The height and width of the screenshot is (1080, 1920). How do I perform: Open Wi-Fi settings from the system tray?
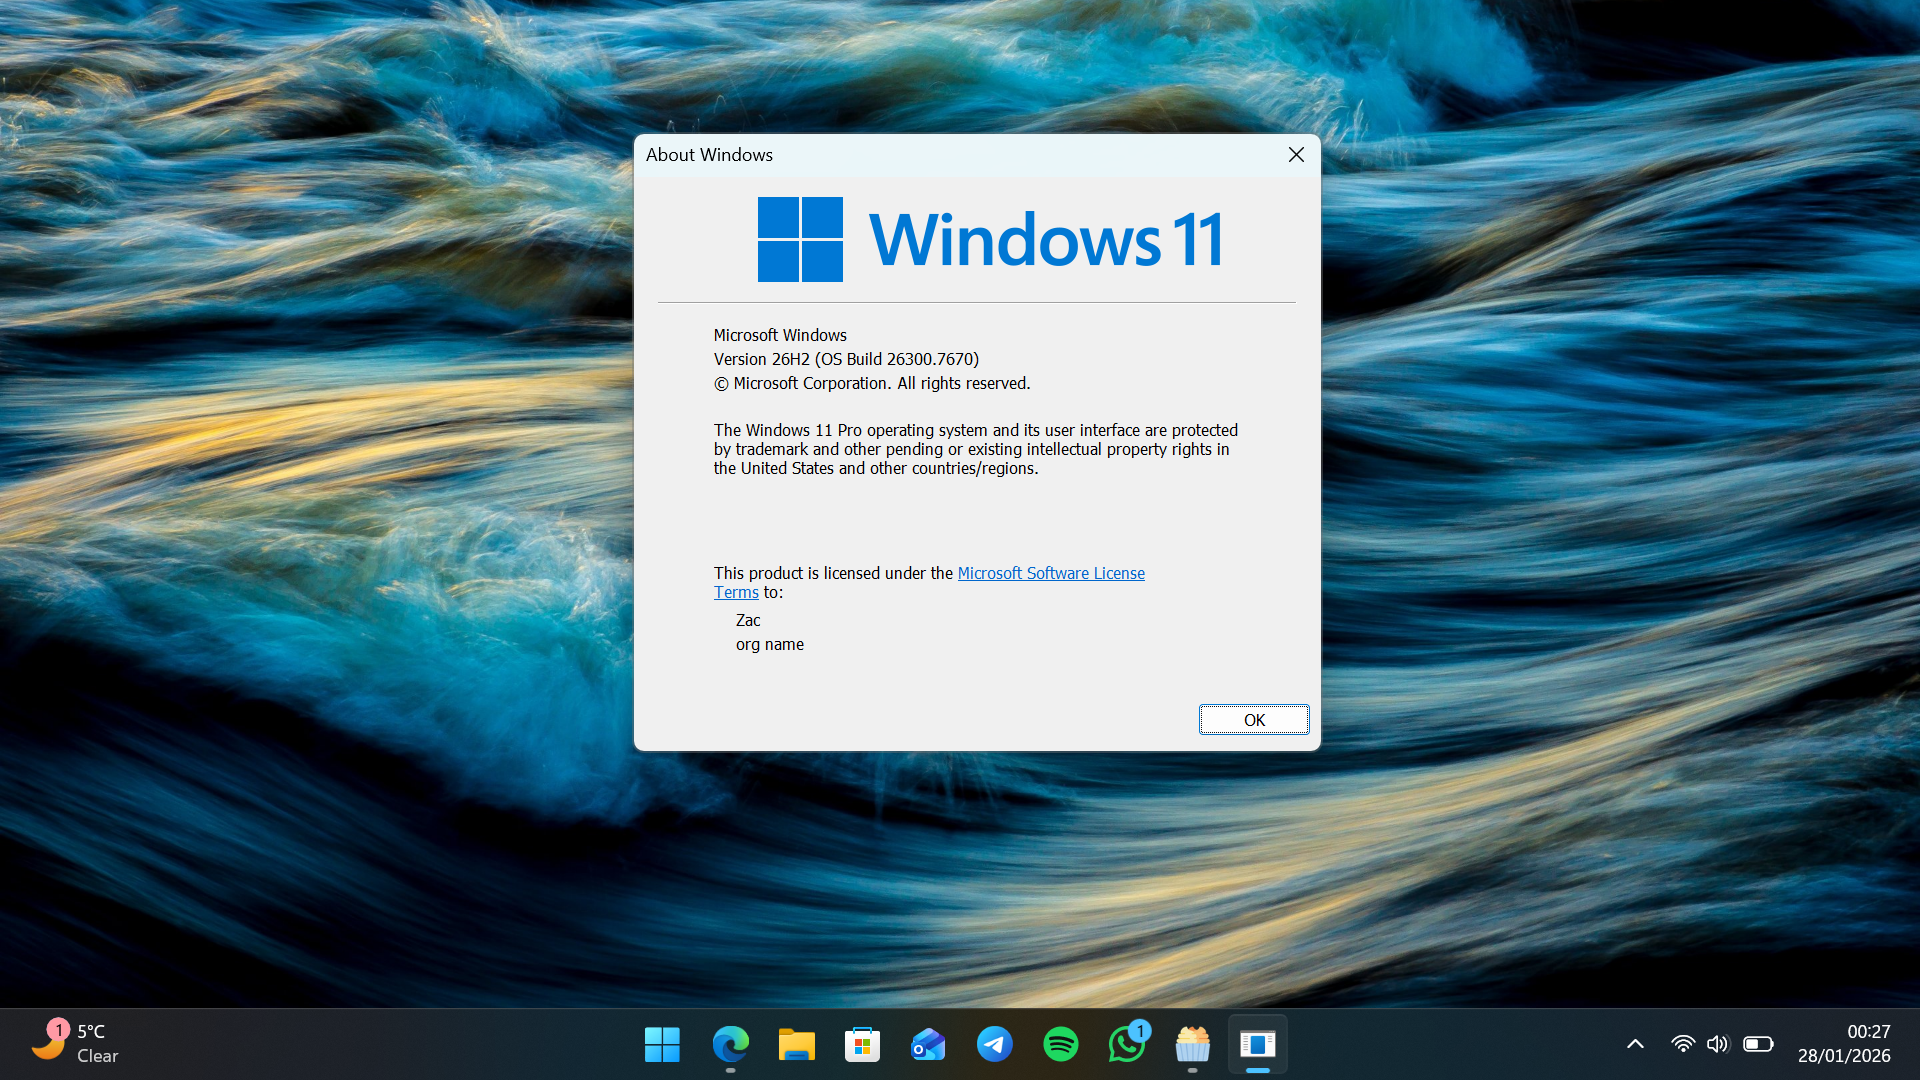click(1683, 1043)
